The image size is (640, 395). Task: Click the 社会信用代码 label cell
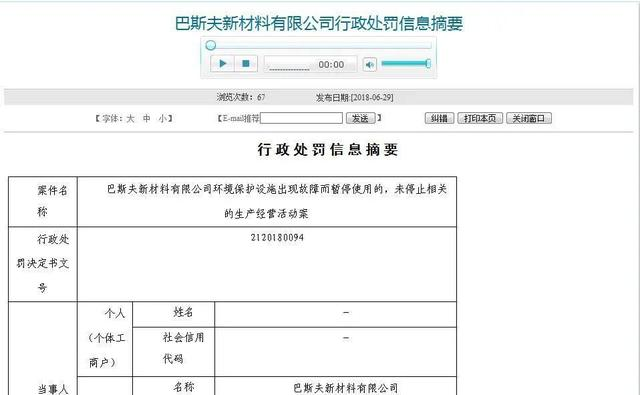[174, 352]
